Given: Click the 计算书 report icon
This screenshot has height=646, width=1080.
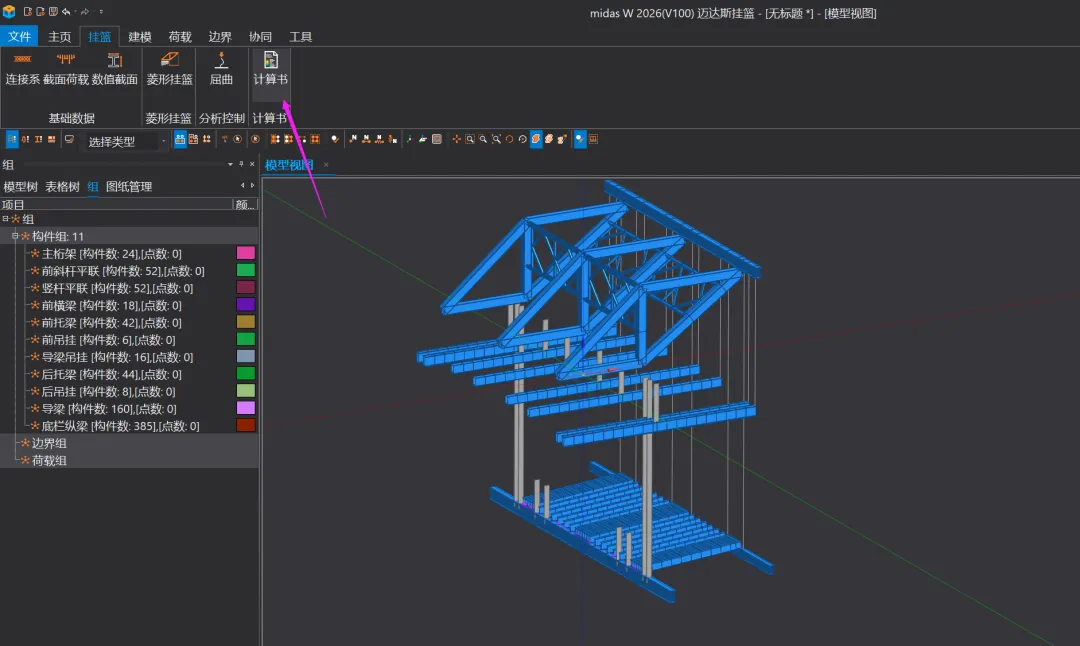Looking at the screenshot, I should [270, 62].
